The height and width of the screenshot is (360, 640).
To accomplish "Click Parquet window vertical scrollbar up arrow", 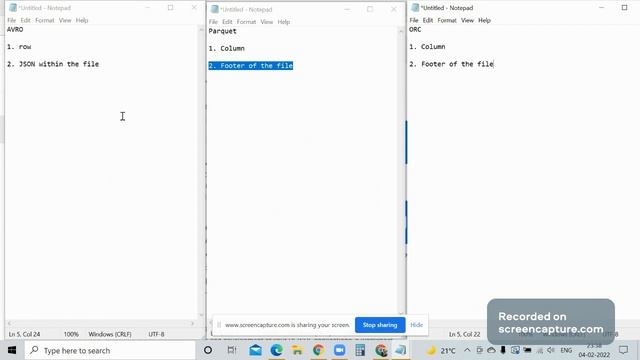I will click(401, 31).
